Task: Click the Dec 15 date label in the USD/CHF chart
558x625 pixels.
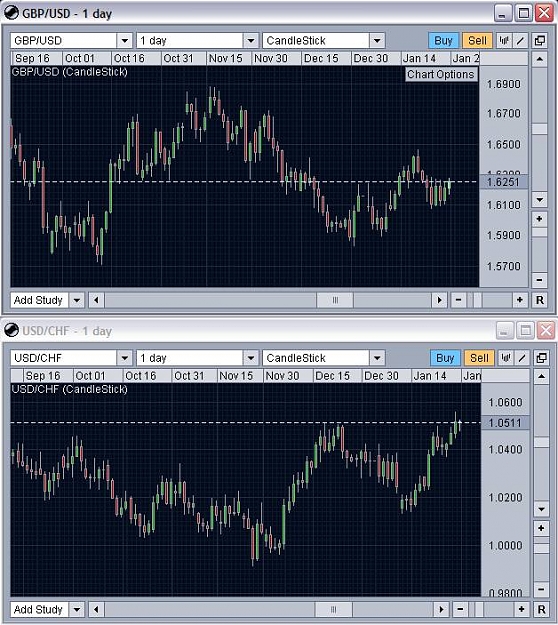Action: (332, 376)
